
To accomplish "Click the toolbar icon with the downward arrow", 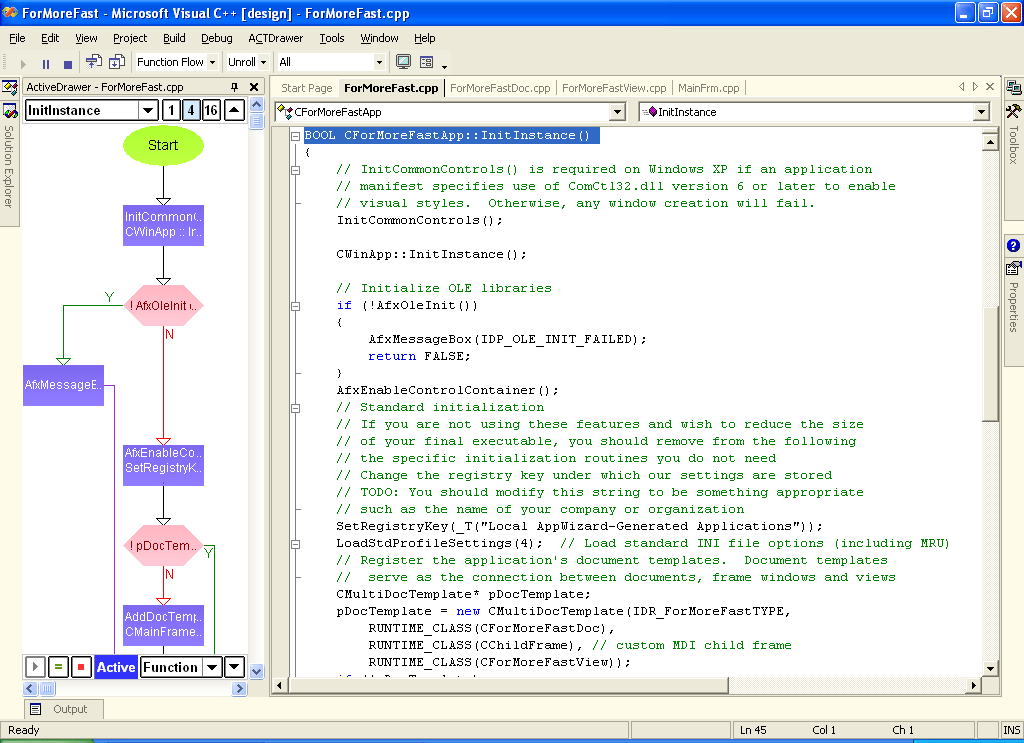I will tap(117, 62).
